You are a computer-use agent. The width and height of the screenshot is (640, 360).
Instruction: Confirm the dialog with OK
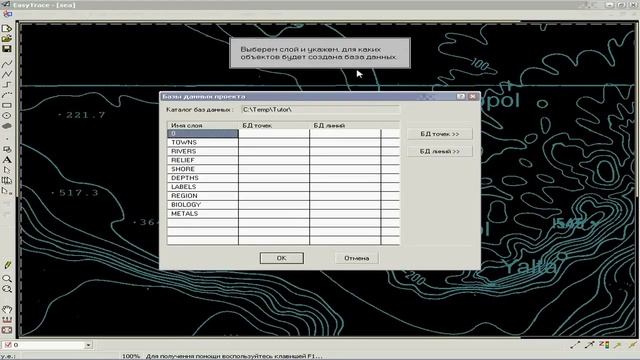[x=282, y=258]
